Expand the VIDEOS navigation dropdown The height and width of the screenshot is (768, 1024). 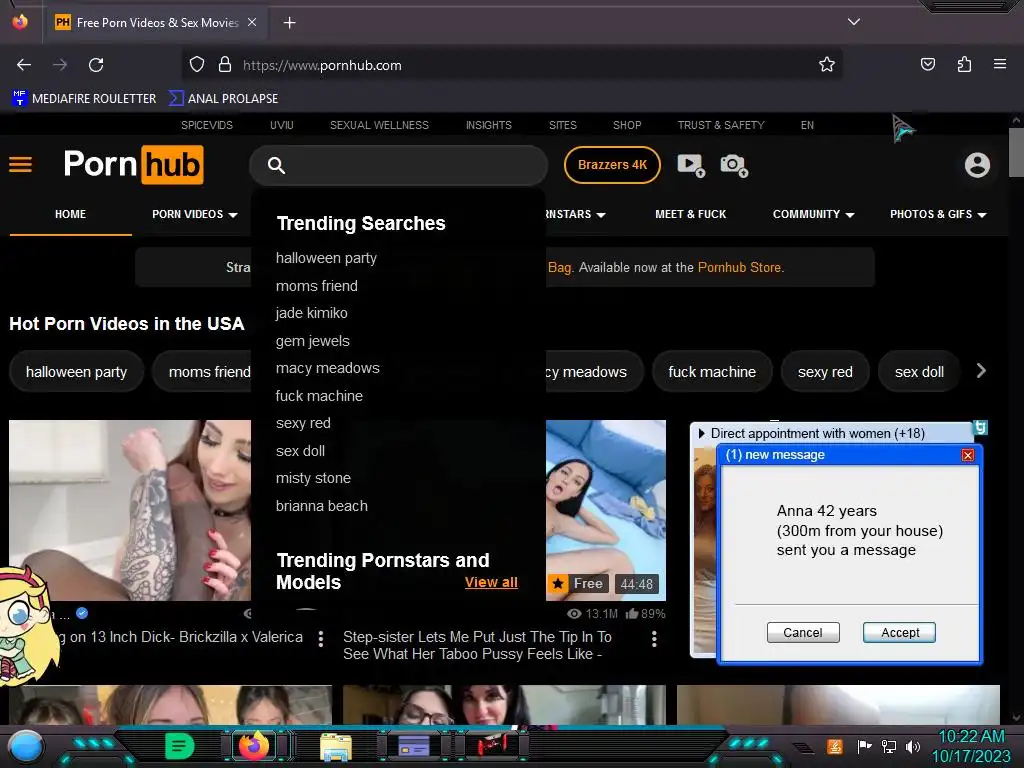[x=195, y=214]
